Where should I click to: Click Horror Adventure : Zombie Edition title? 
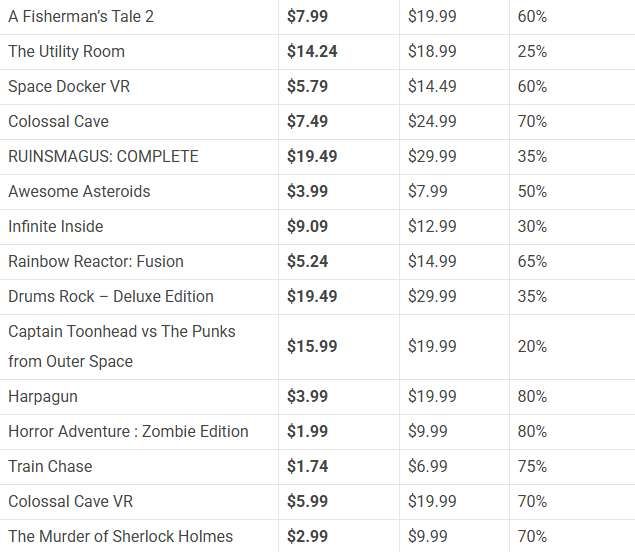(128, 432)
